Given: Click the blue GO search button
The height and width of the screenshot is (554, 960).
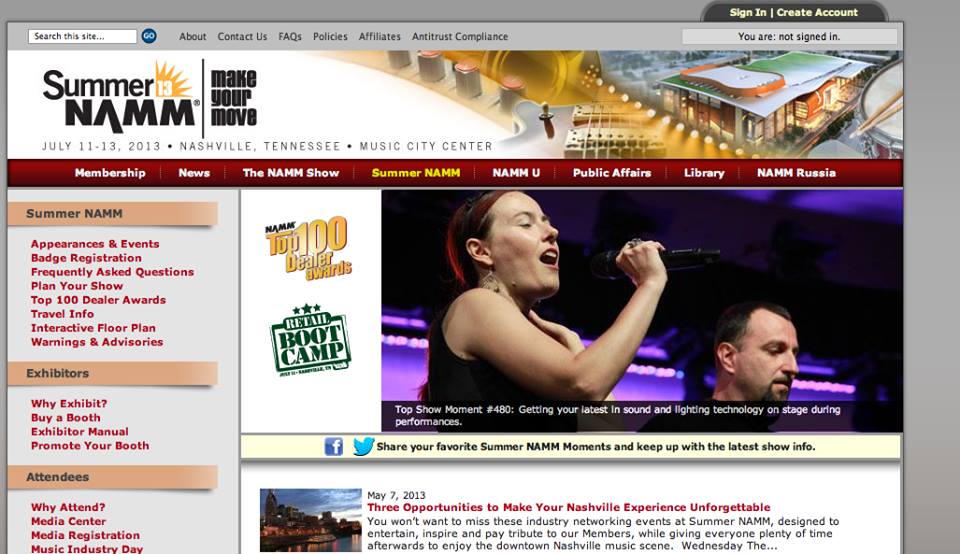Looking at the screenshot, I should [x=149, y=36].
